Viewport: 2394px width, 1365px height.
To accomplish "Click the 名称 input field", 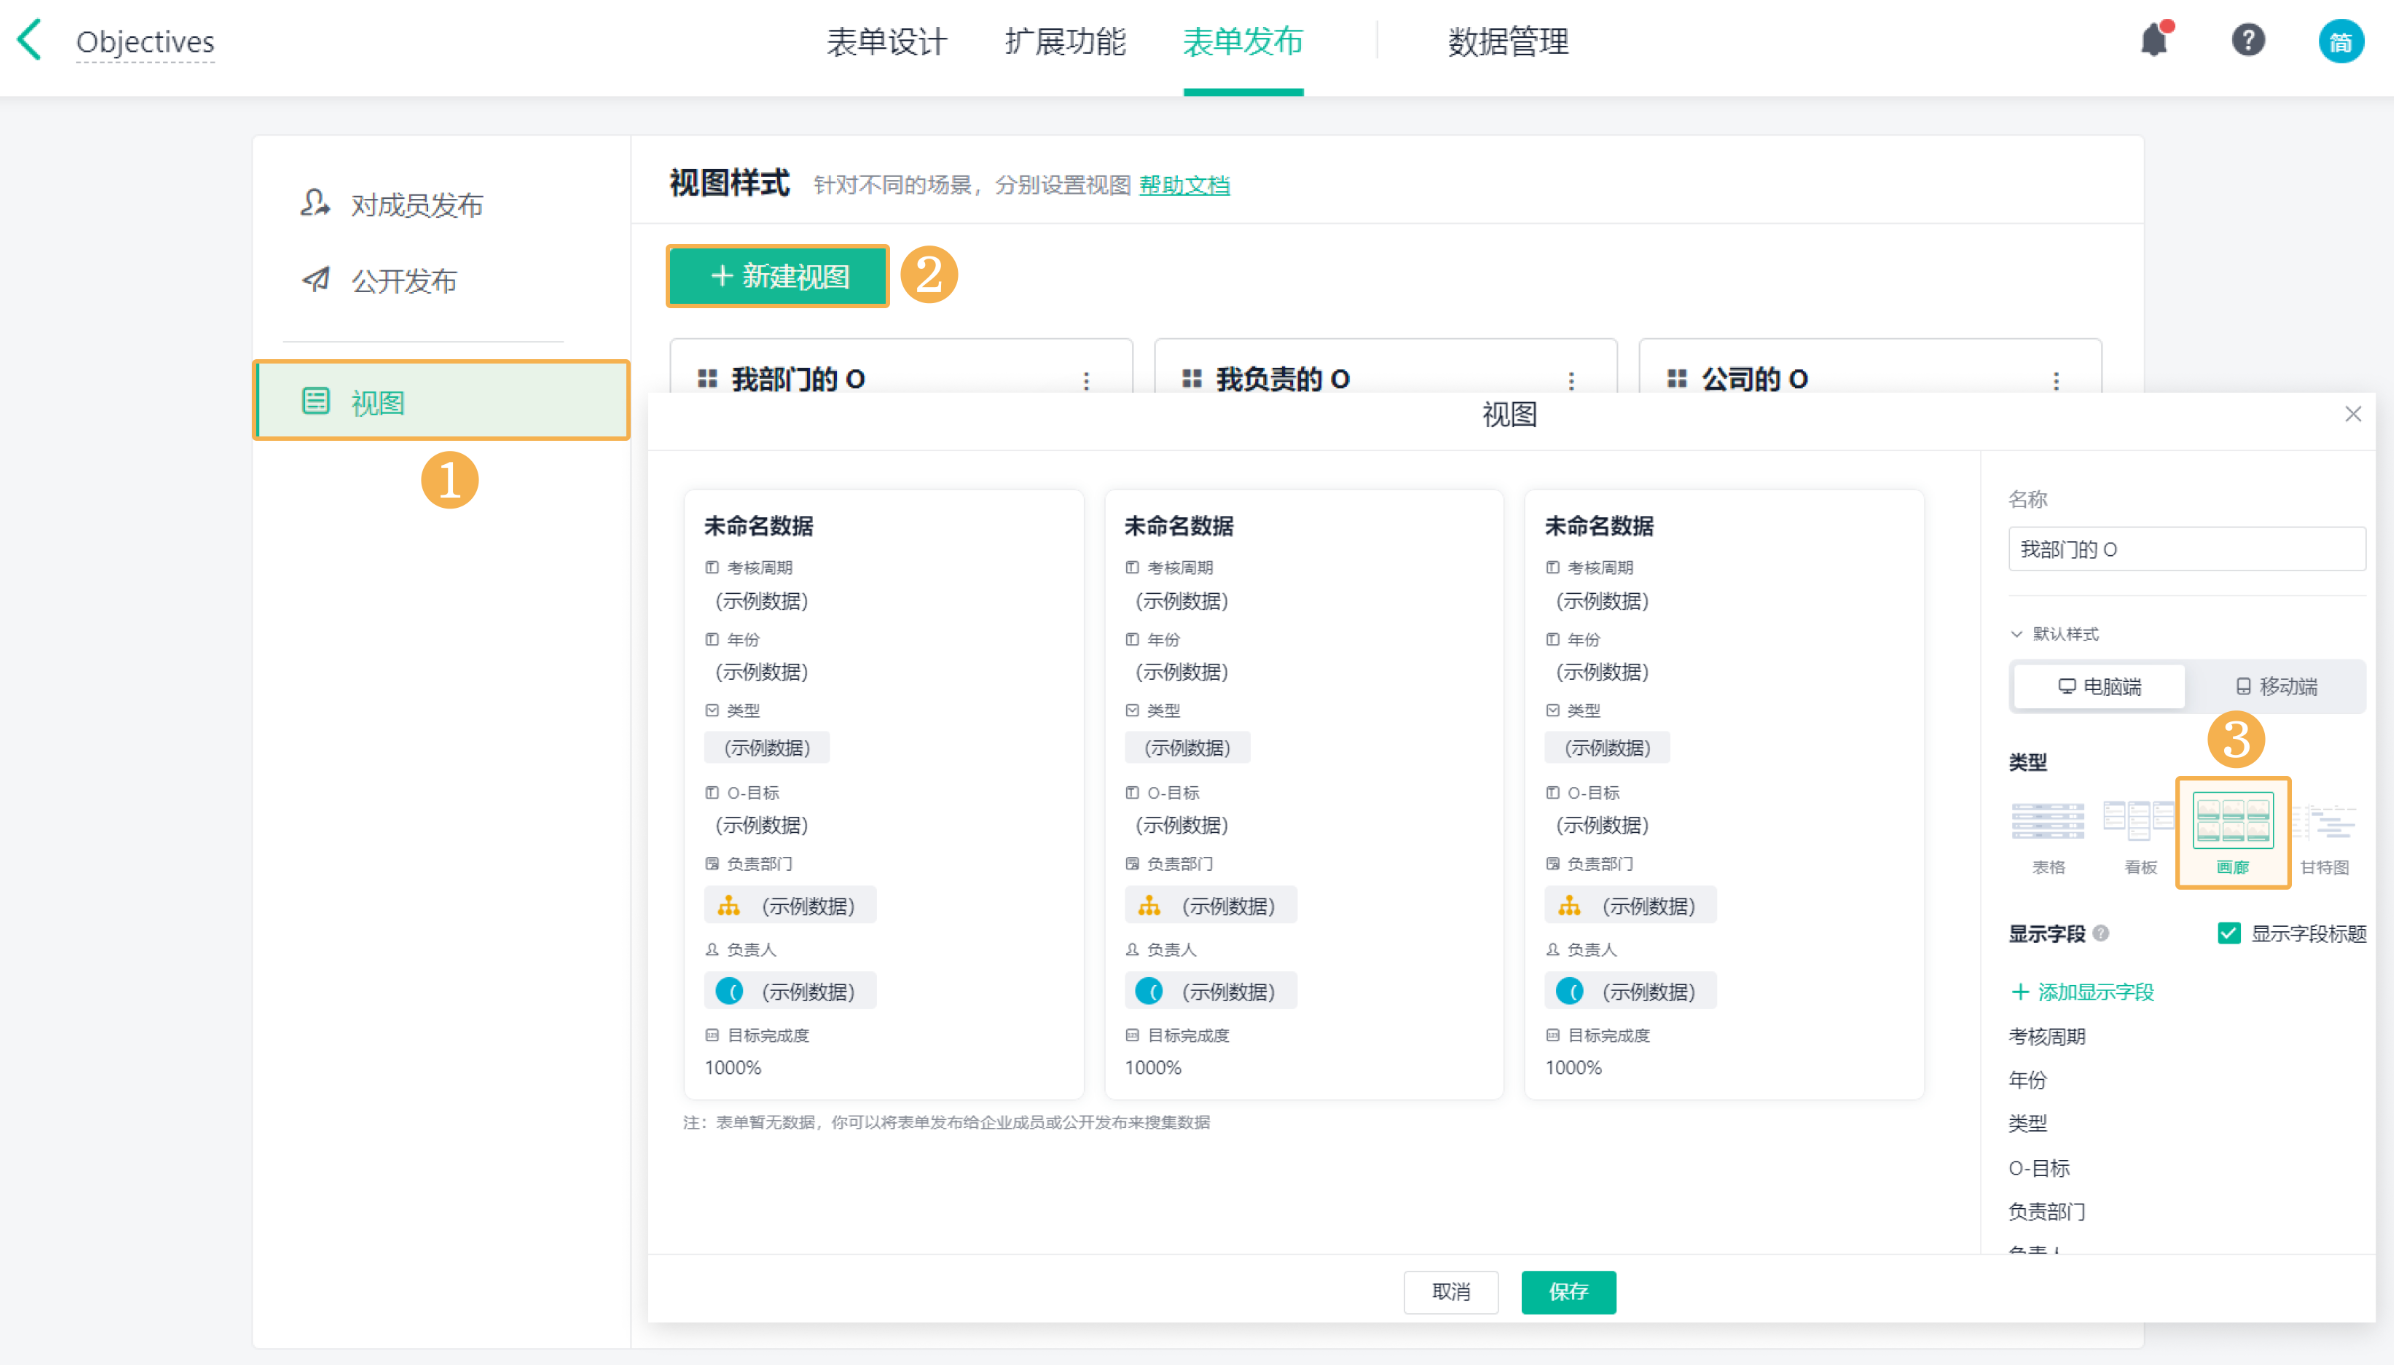I will (2186, 549).
